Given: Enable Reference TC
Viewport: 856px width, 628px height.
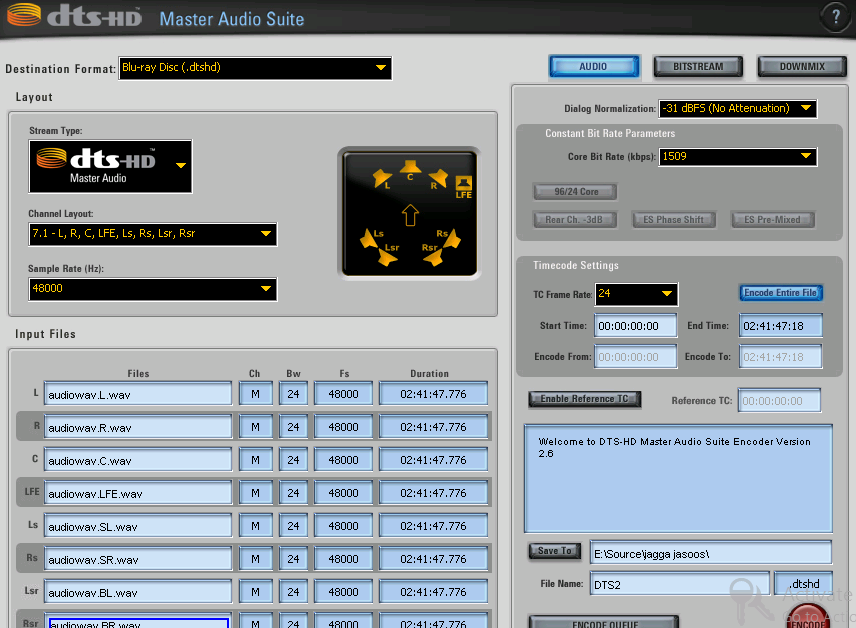Looking at the screenshot, I should (x=584, y=399).
